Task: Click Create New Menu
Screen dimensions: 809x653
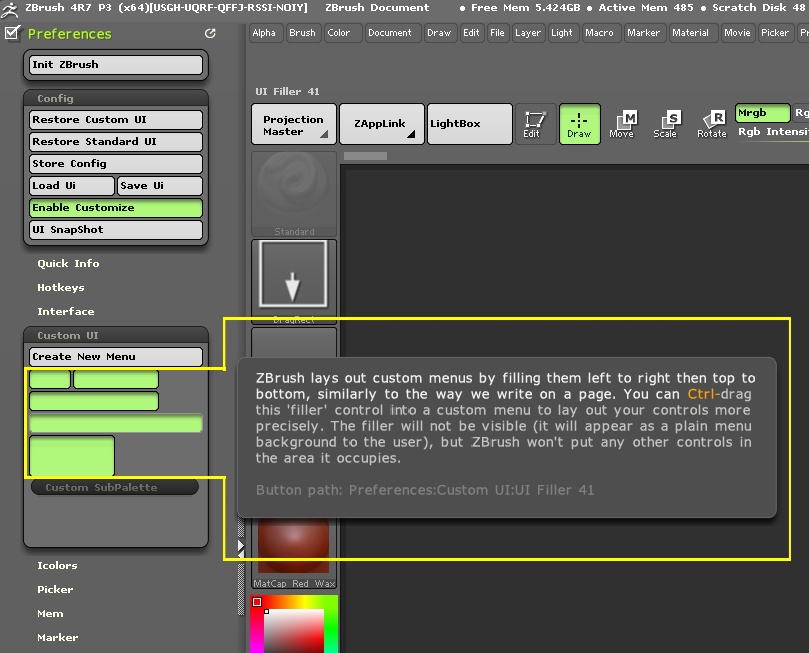Action: (116, 357)
